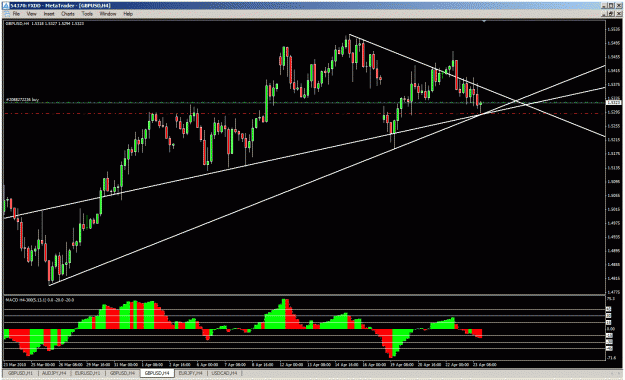Viewport: 625px width, 380px height.
Task: Maximize the MetaTrader main window
Action: 611,6
